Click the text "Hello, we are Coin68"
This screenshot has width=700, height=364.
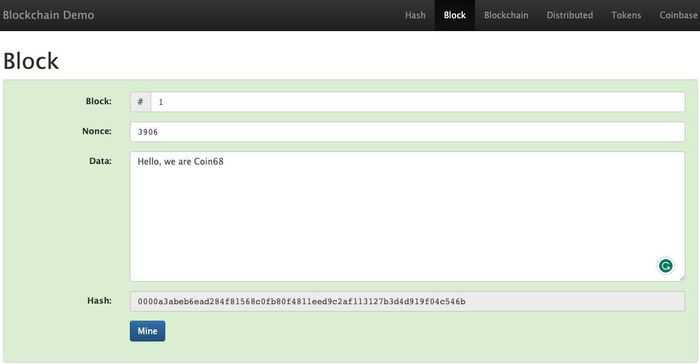(x=180, y=162)
